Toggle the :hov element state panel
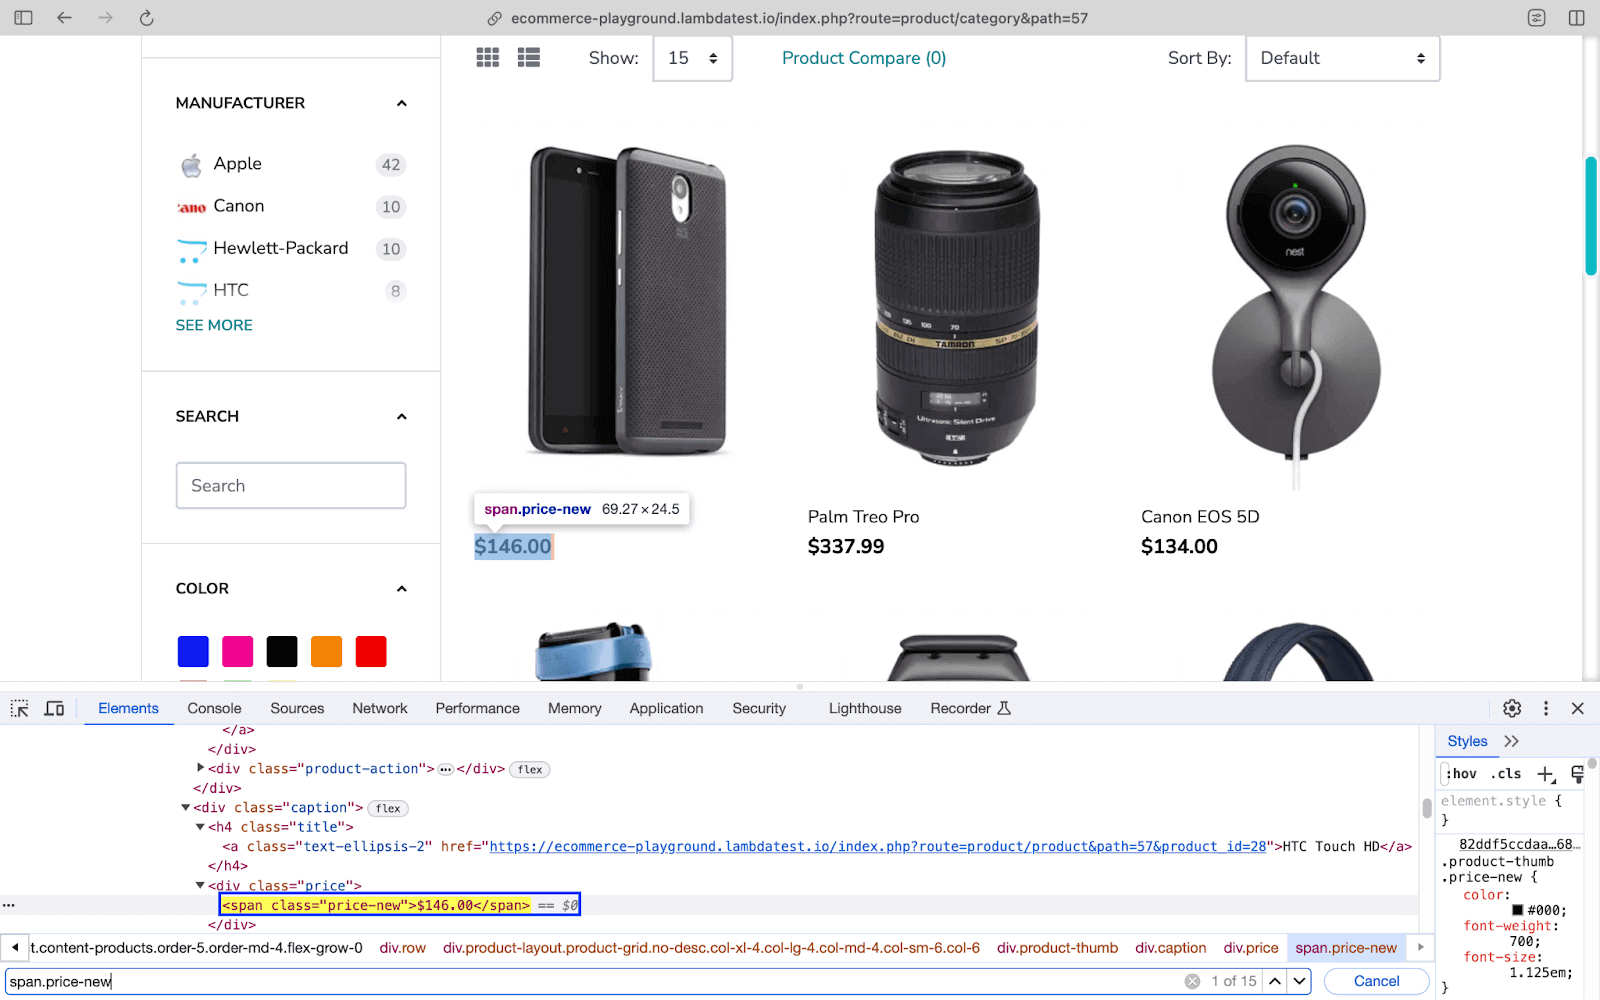The image size is (1600, 1000). tap(1461, 774)
